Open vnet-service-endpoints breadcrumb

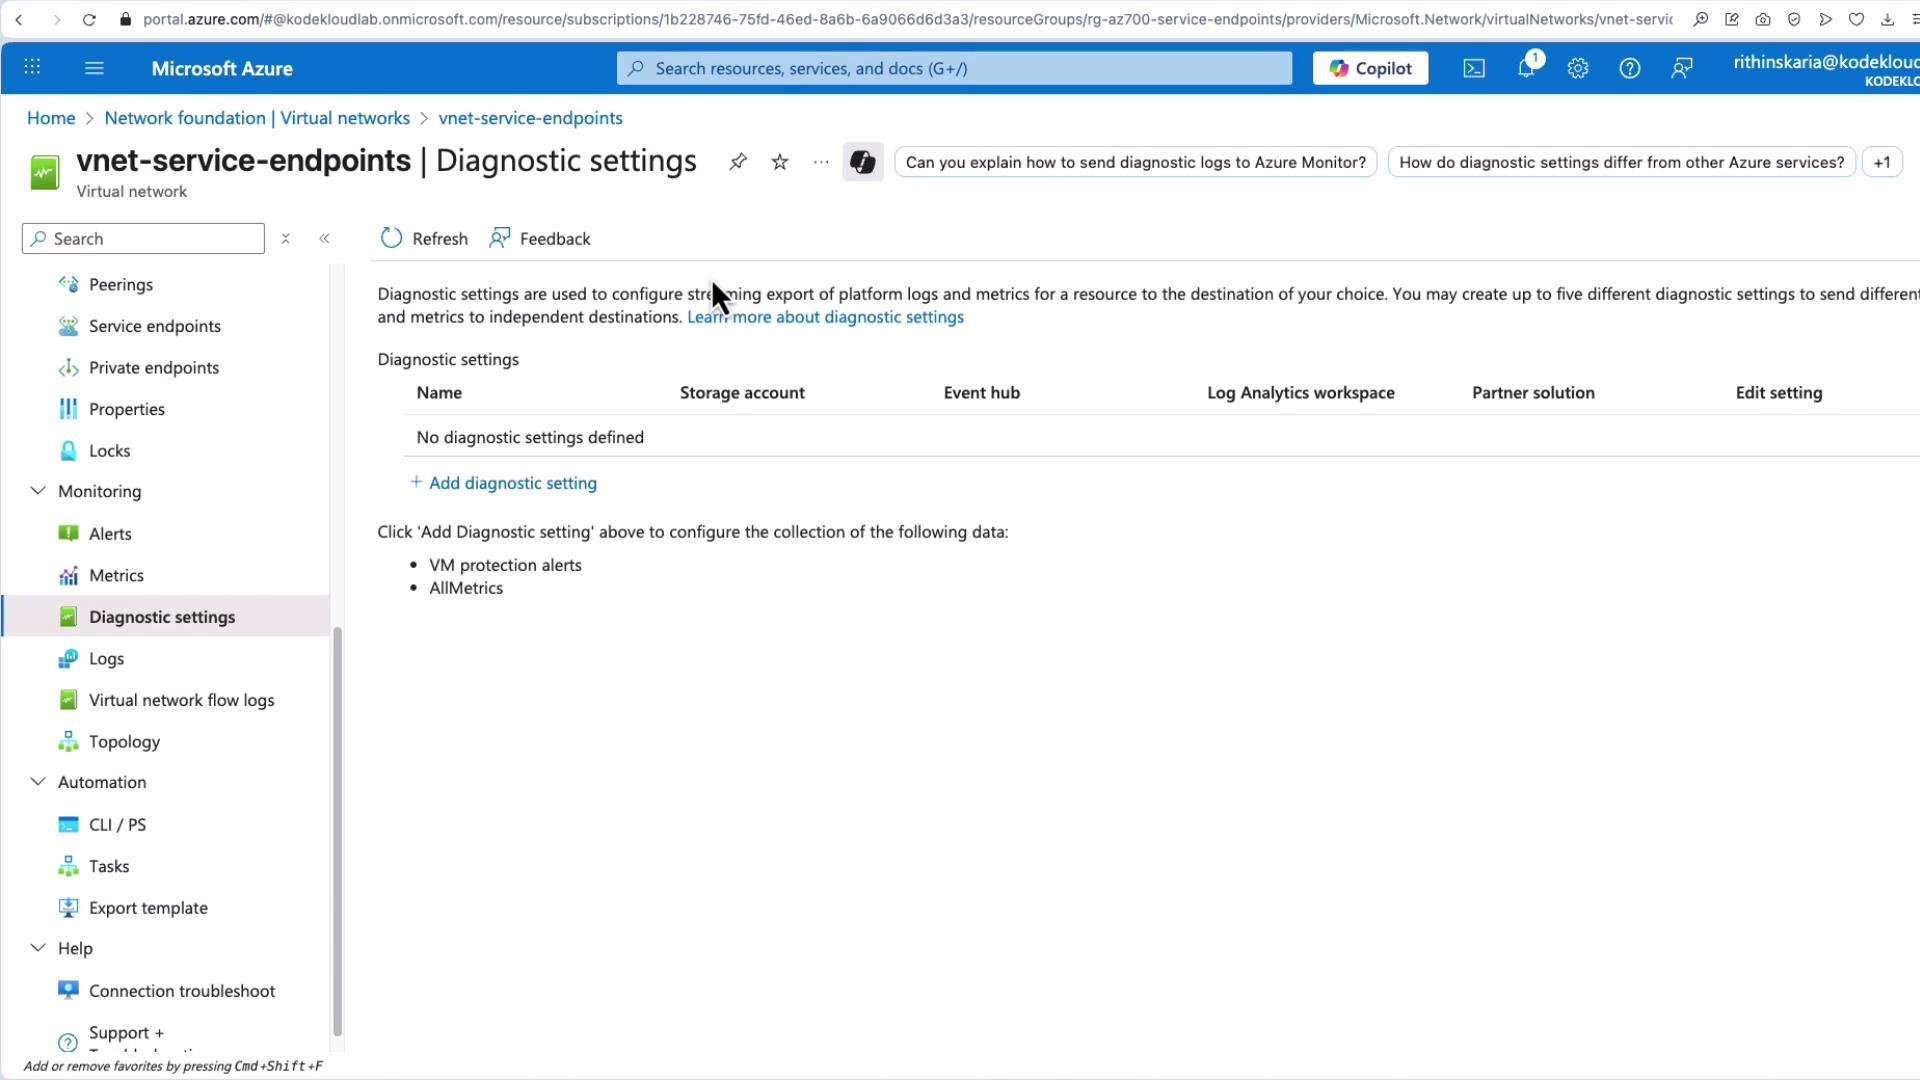[530, 118]
